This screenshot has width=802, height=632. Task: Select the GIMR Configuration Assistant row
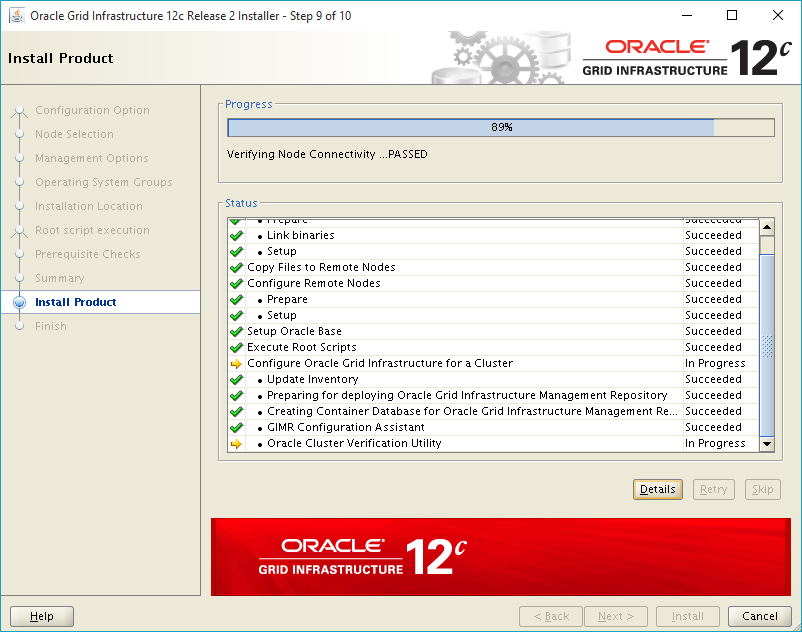[x=494, y=427]
